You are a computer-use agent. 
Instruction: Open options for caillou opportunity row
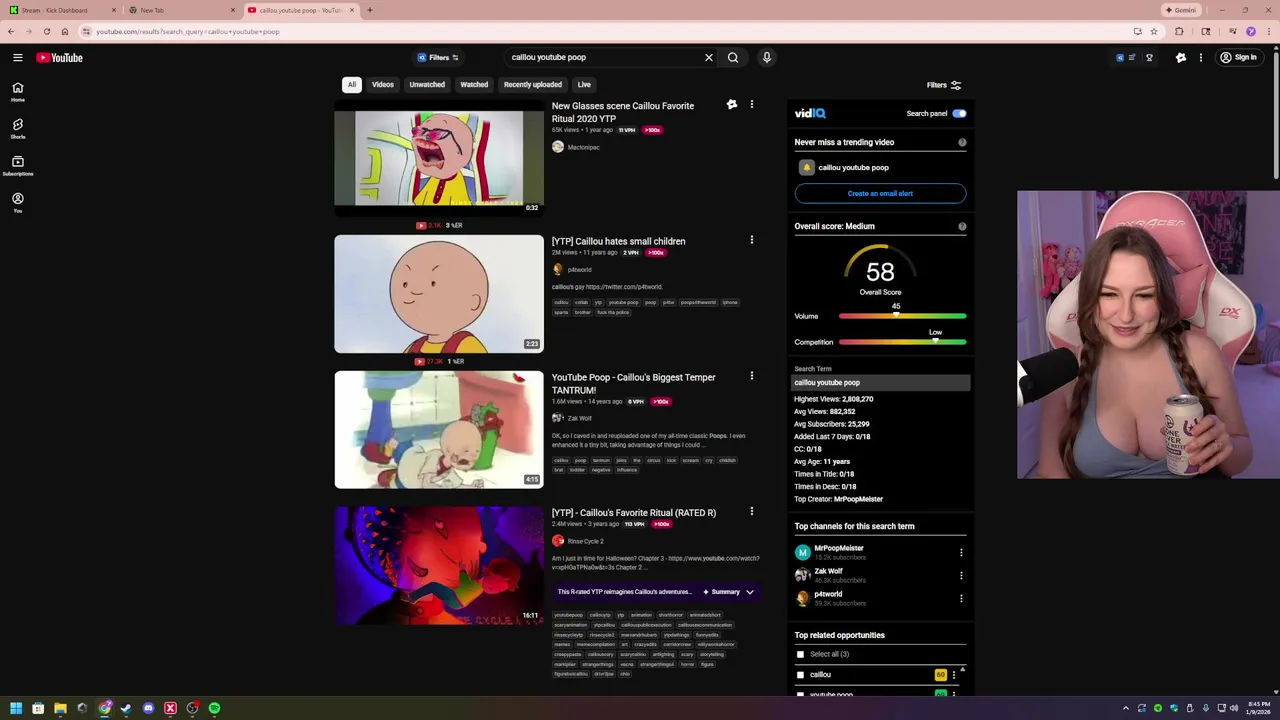(x=954, y=675)
